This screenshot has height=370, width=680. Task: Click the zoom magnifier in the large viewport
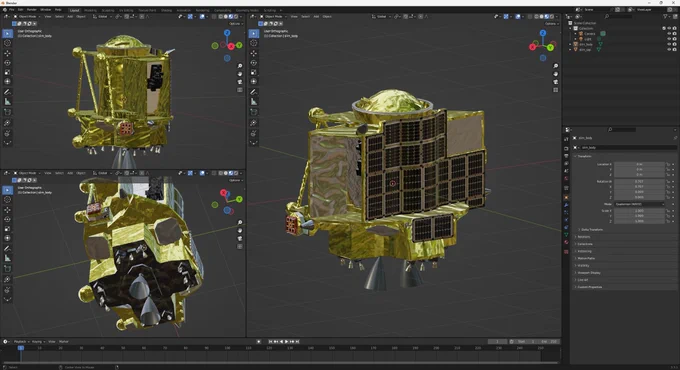pyautogui.click(x=556, y=66)
